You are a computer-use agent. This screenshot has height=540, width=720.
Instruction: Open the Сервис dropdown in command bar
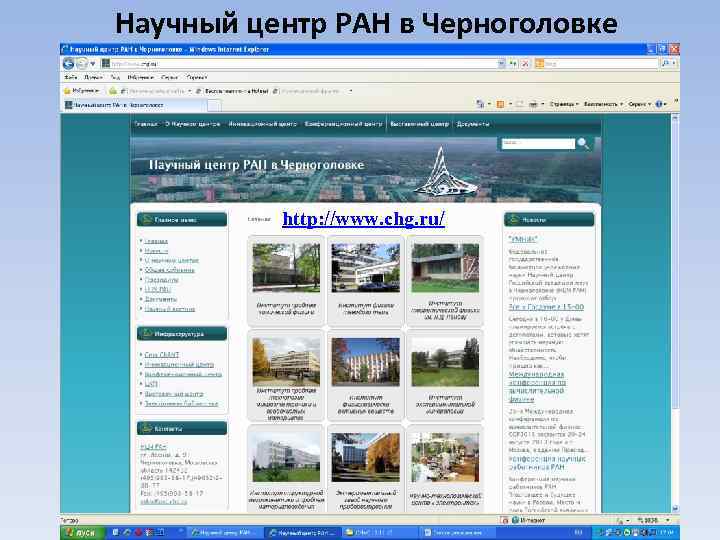[x=640, y=104]
